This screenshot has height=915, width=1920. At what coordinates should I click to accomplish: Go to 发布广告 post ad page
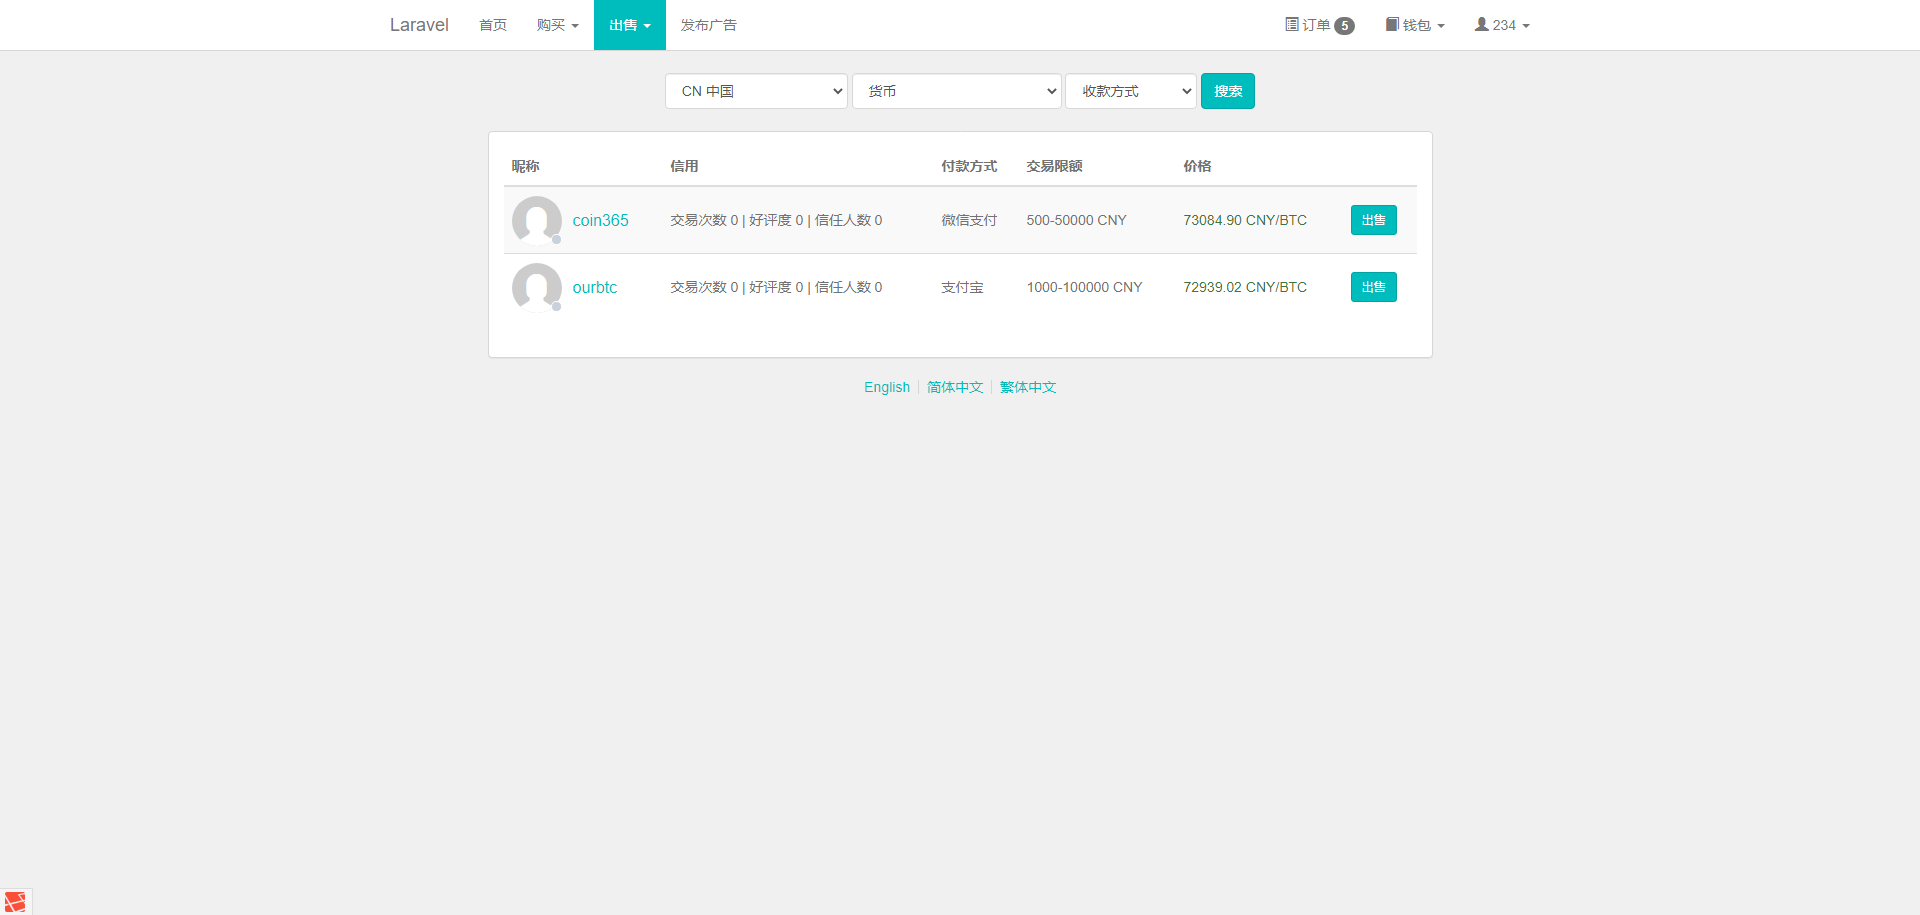click(708, 25)
